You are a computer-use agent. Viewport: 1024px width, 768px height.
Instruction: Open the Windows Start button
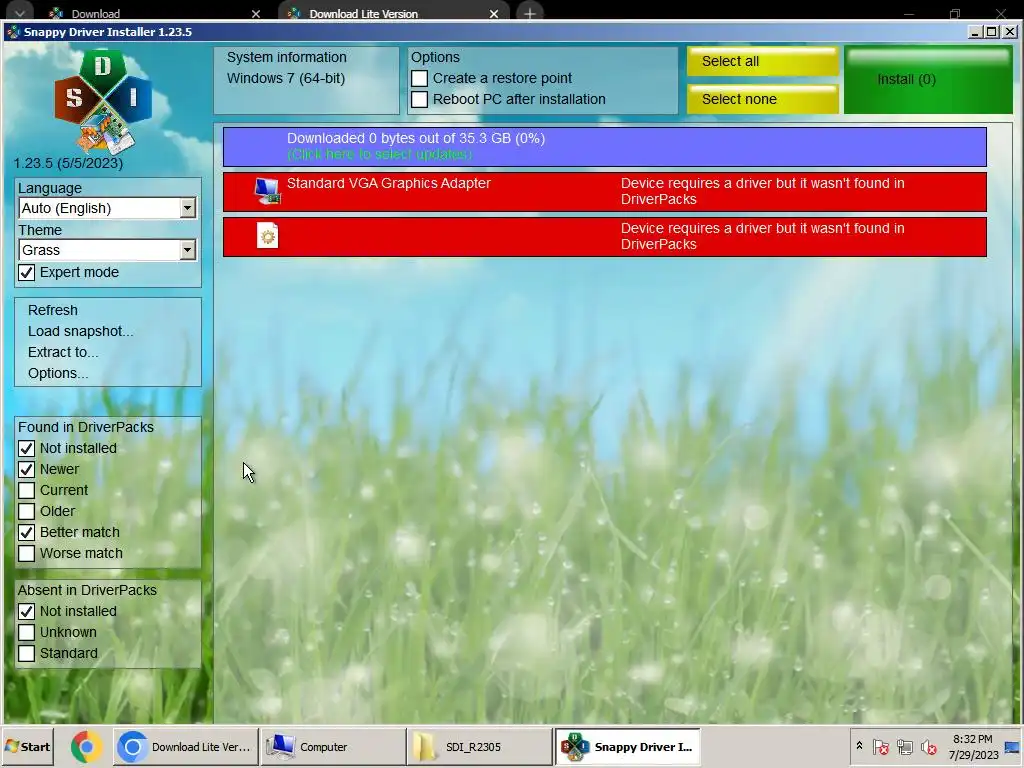click(x=27, y=746)
